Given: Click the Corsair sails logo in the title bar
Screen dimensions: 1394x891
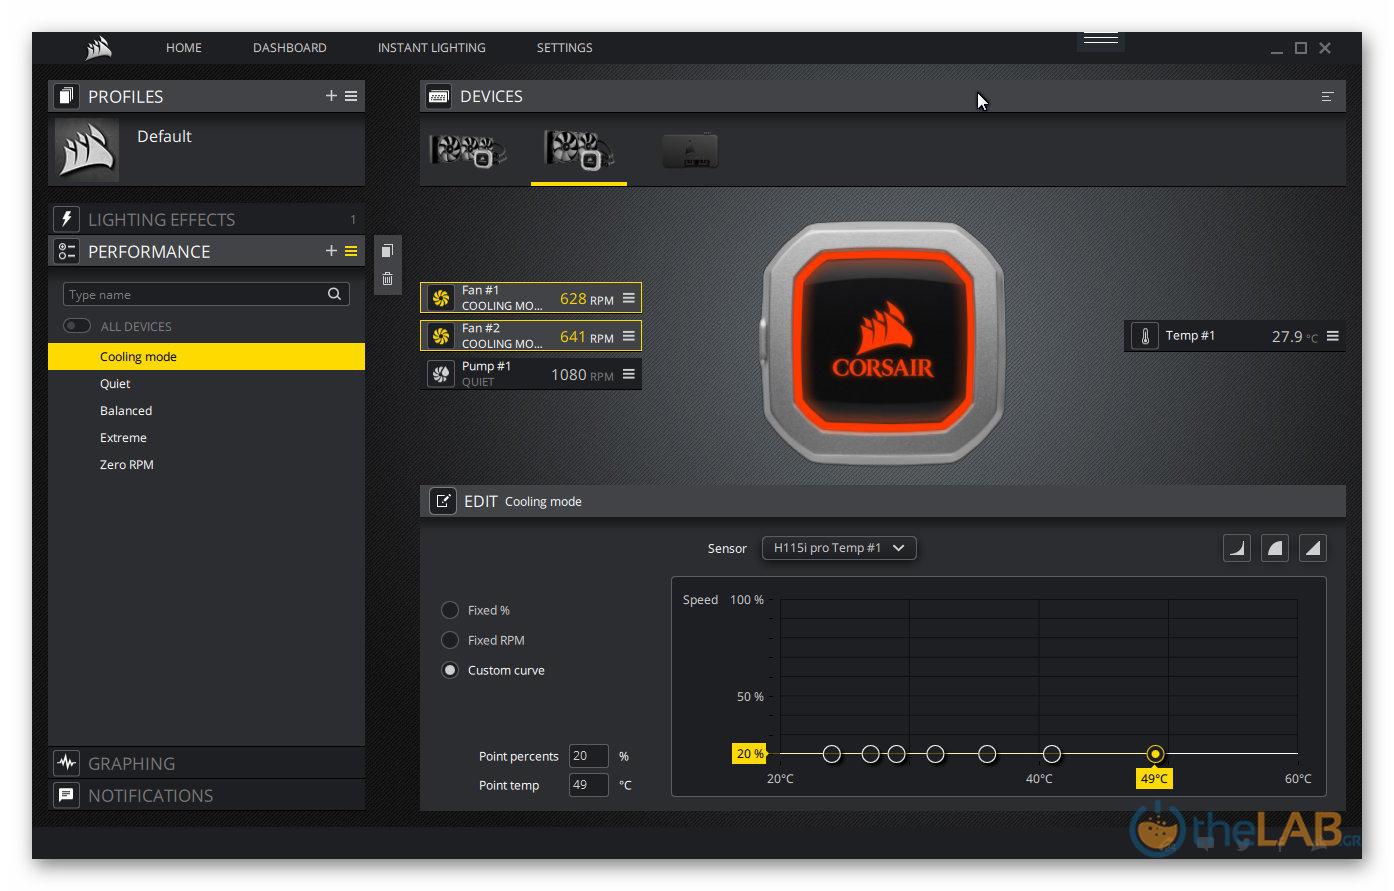Looking at the screenshot, I should pyautogui.click(x=99, y=47).
